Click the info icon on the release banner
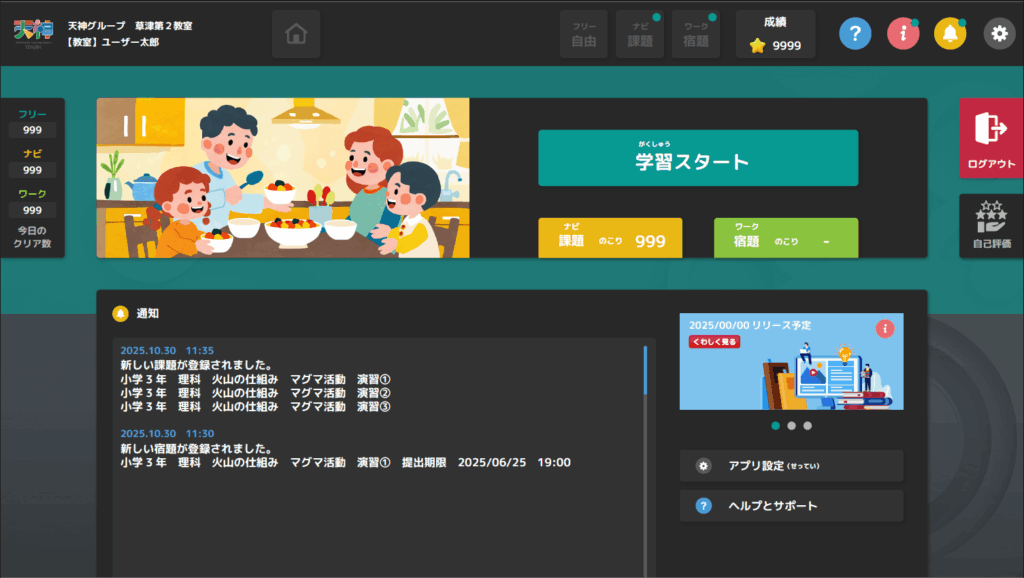Image resolution: width=1024 pixels, height=578 pixels. click(x=884, y=329)
